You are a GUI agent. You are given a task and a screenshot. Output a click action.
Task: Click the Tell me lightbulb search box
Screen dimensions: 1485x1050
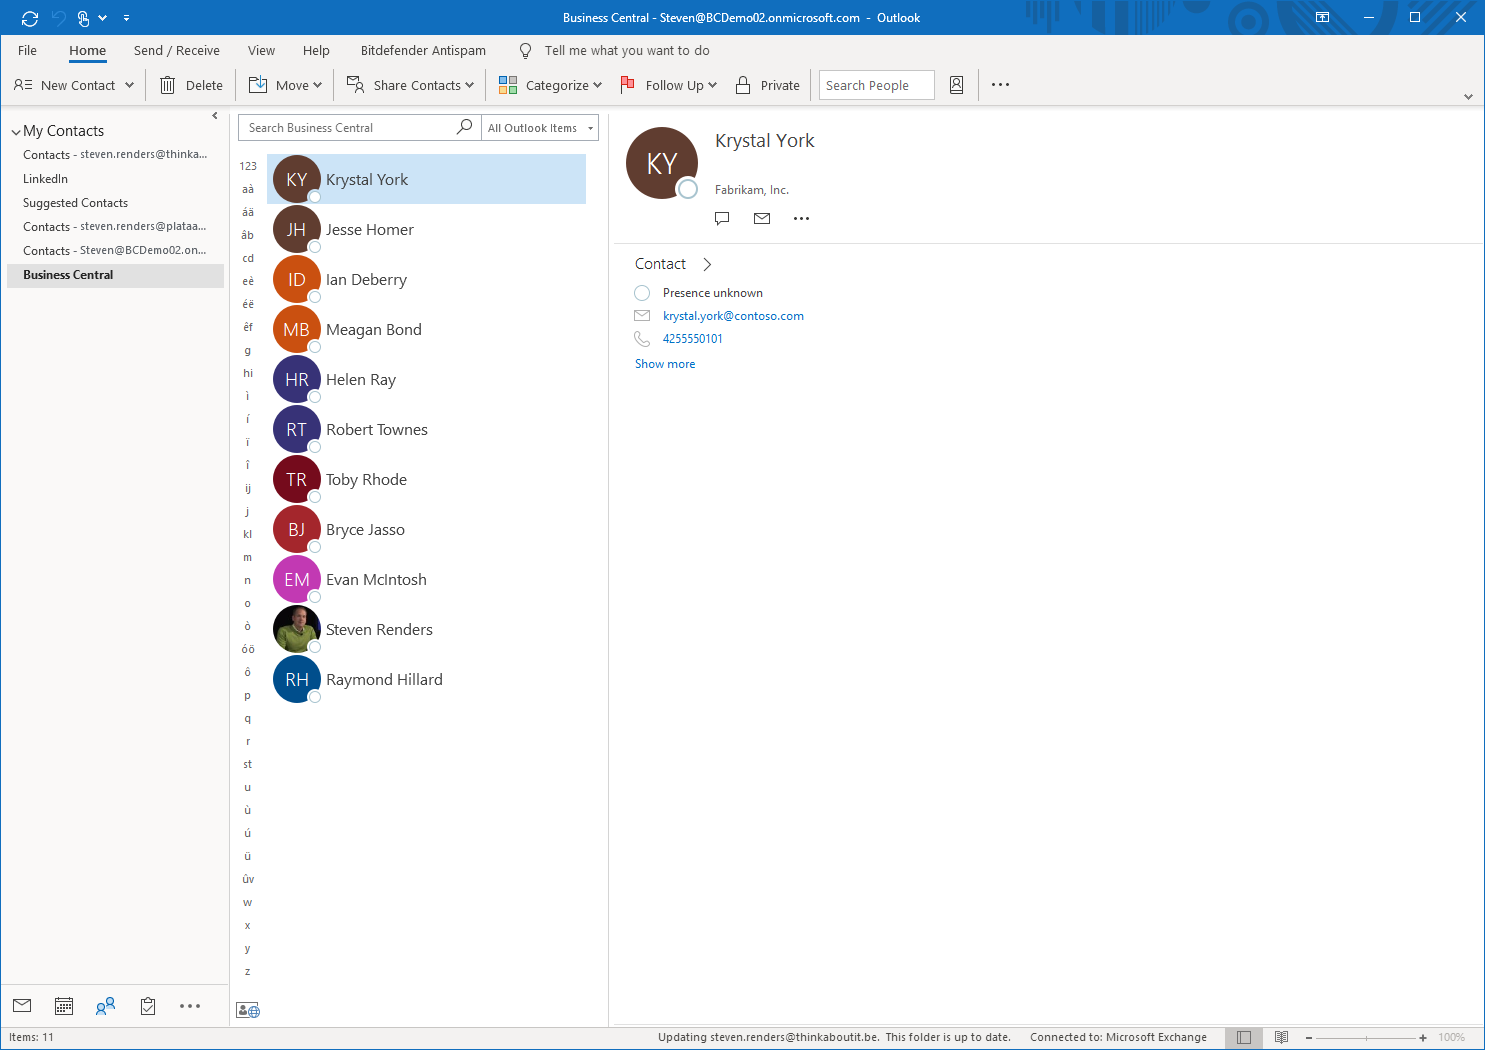pos(614,50)
